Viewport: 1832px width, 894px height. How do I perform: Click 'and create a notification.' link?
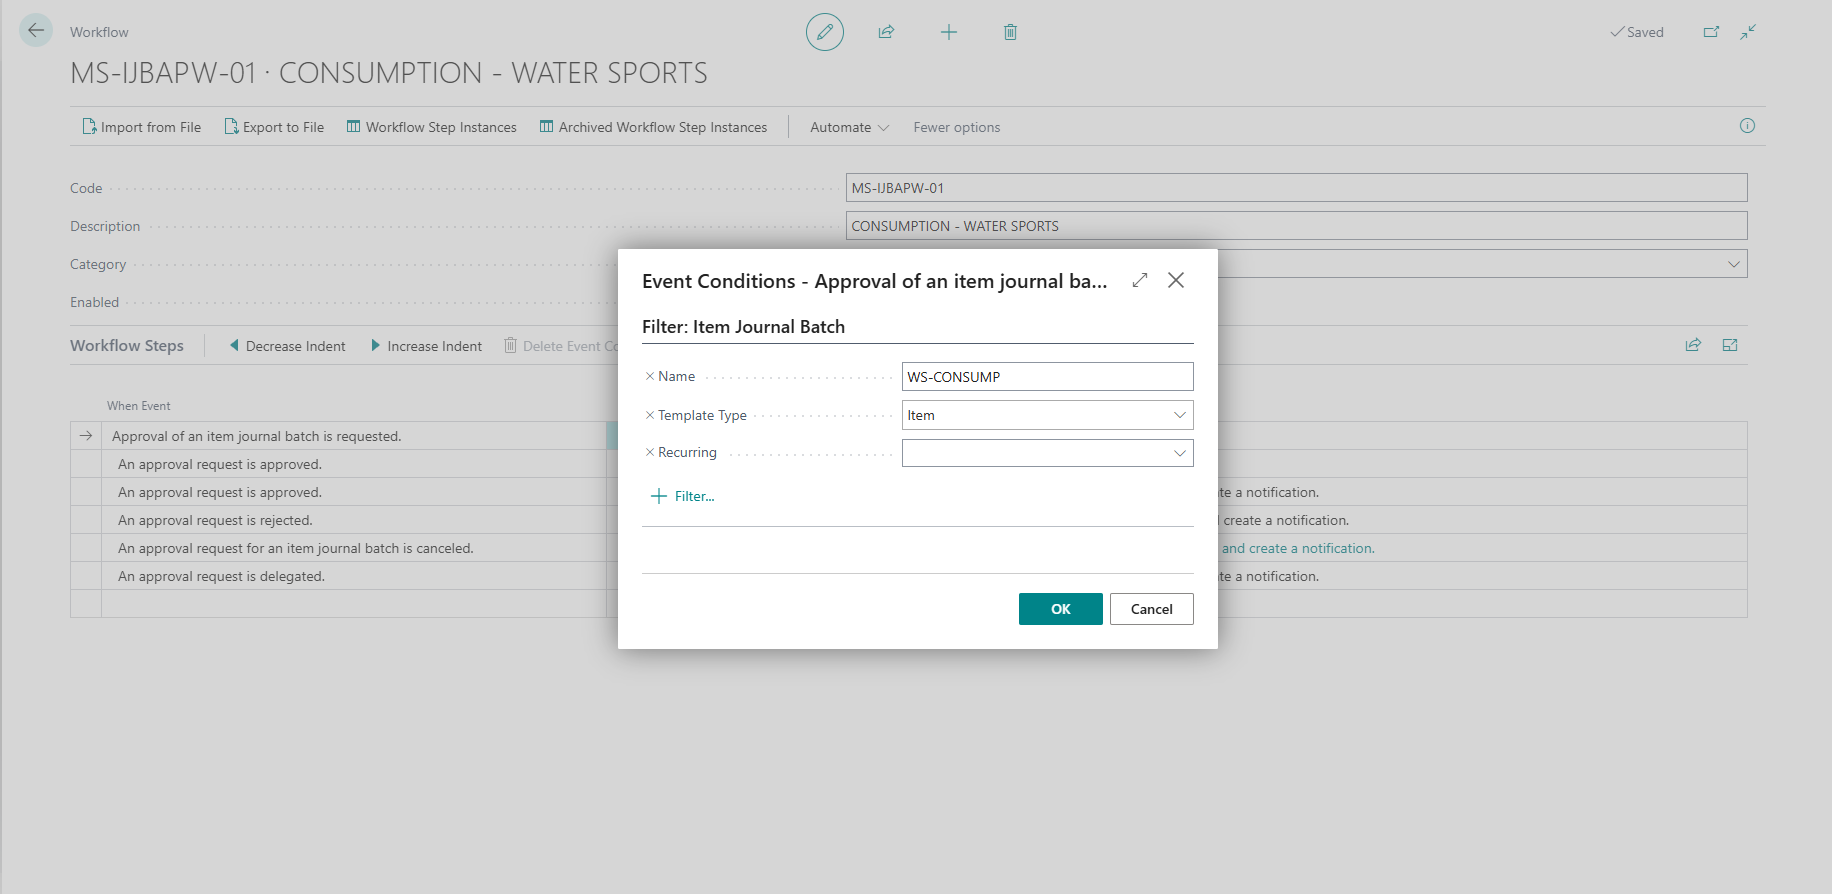coord(1298,548)
